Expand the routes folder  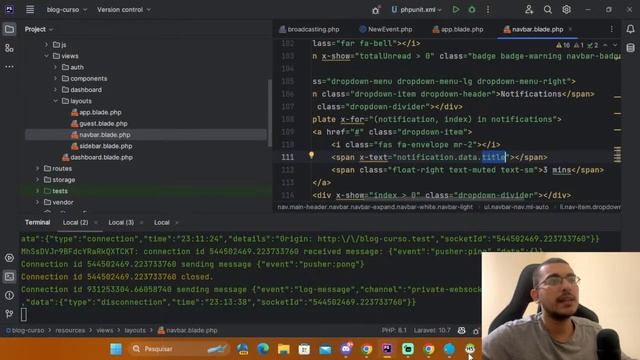click(x=38, y=168)
